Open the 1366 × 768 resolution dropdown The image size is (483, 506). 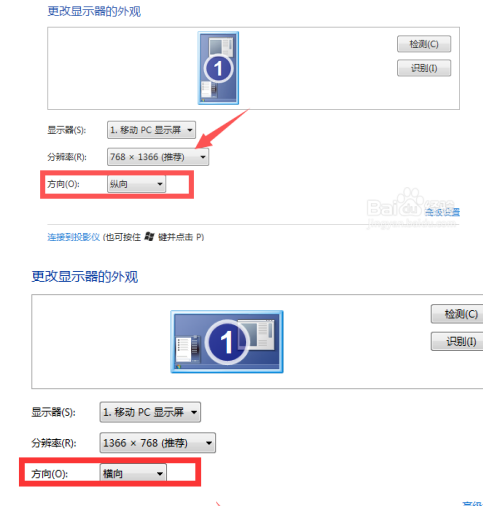(158, 443)
